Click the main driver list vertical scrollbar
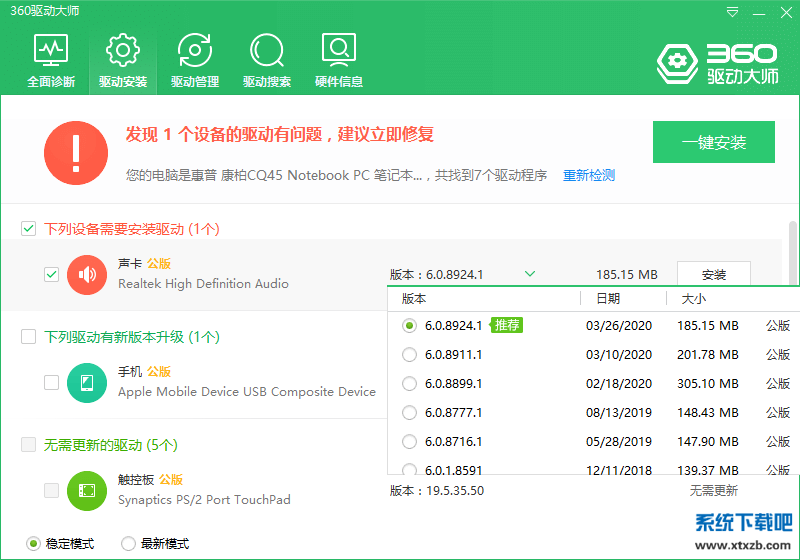The image size is (800, 560). (793, 250)
